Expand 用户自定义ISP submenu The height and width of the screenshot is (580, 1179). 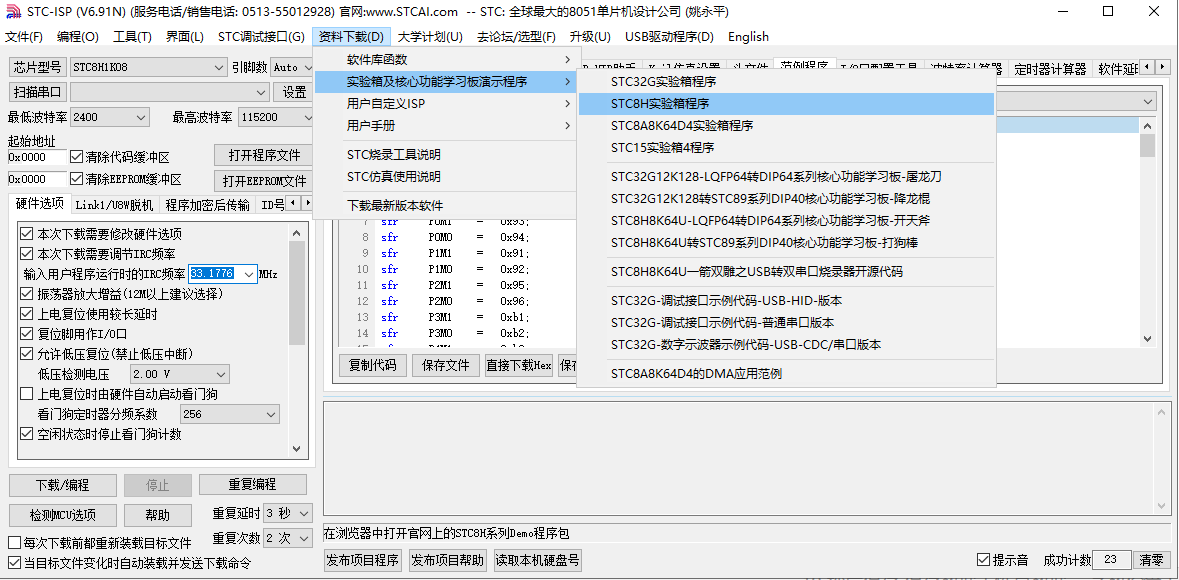click(x=447, y=104)
